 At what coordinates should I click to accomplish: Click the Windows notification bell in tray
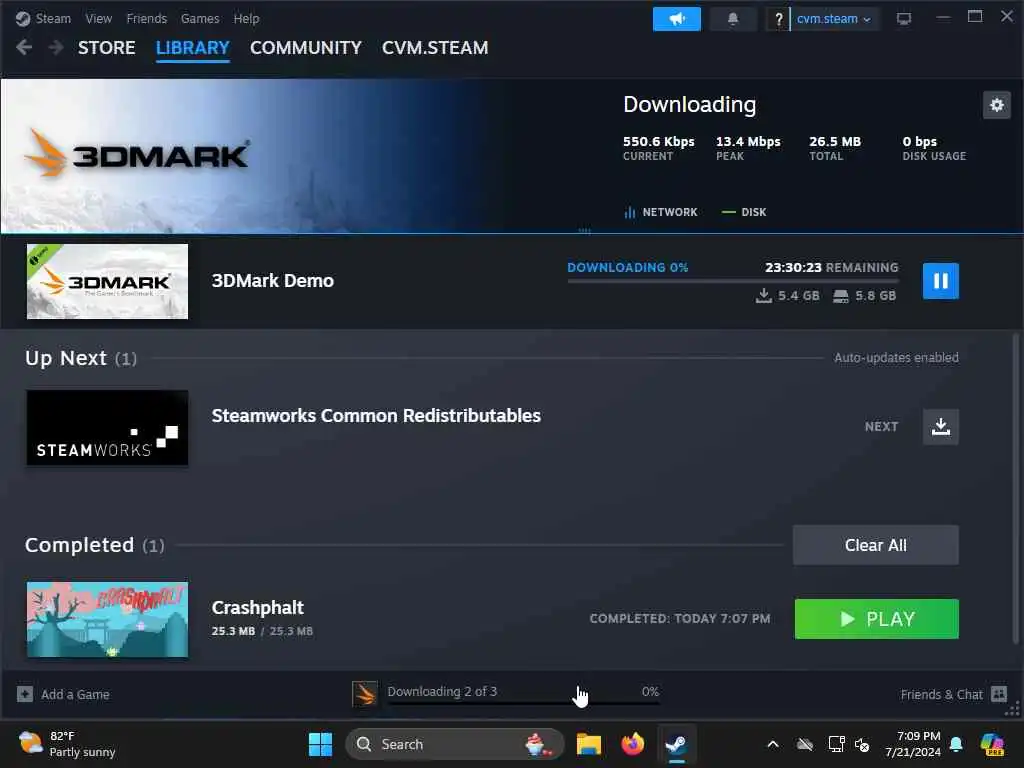(x=956, y=744)
